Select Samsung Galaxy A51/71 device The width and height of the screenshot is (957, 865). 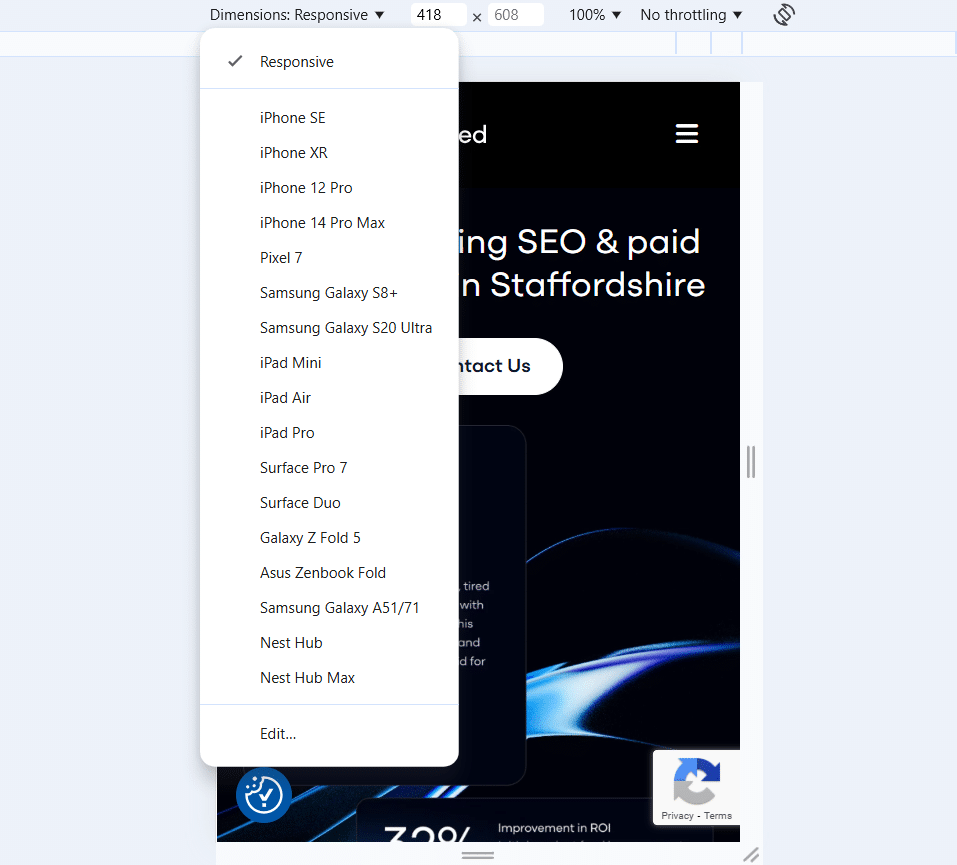coord(329,608)
